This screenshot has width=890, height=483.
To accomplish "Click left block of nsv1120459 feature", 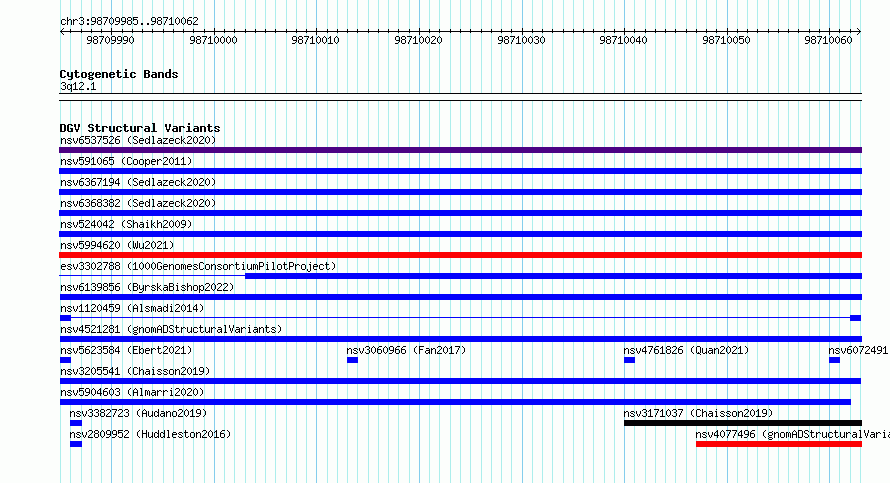I will [x=65, y=318].
